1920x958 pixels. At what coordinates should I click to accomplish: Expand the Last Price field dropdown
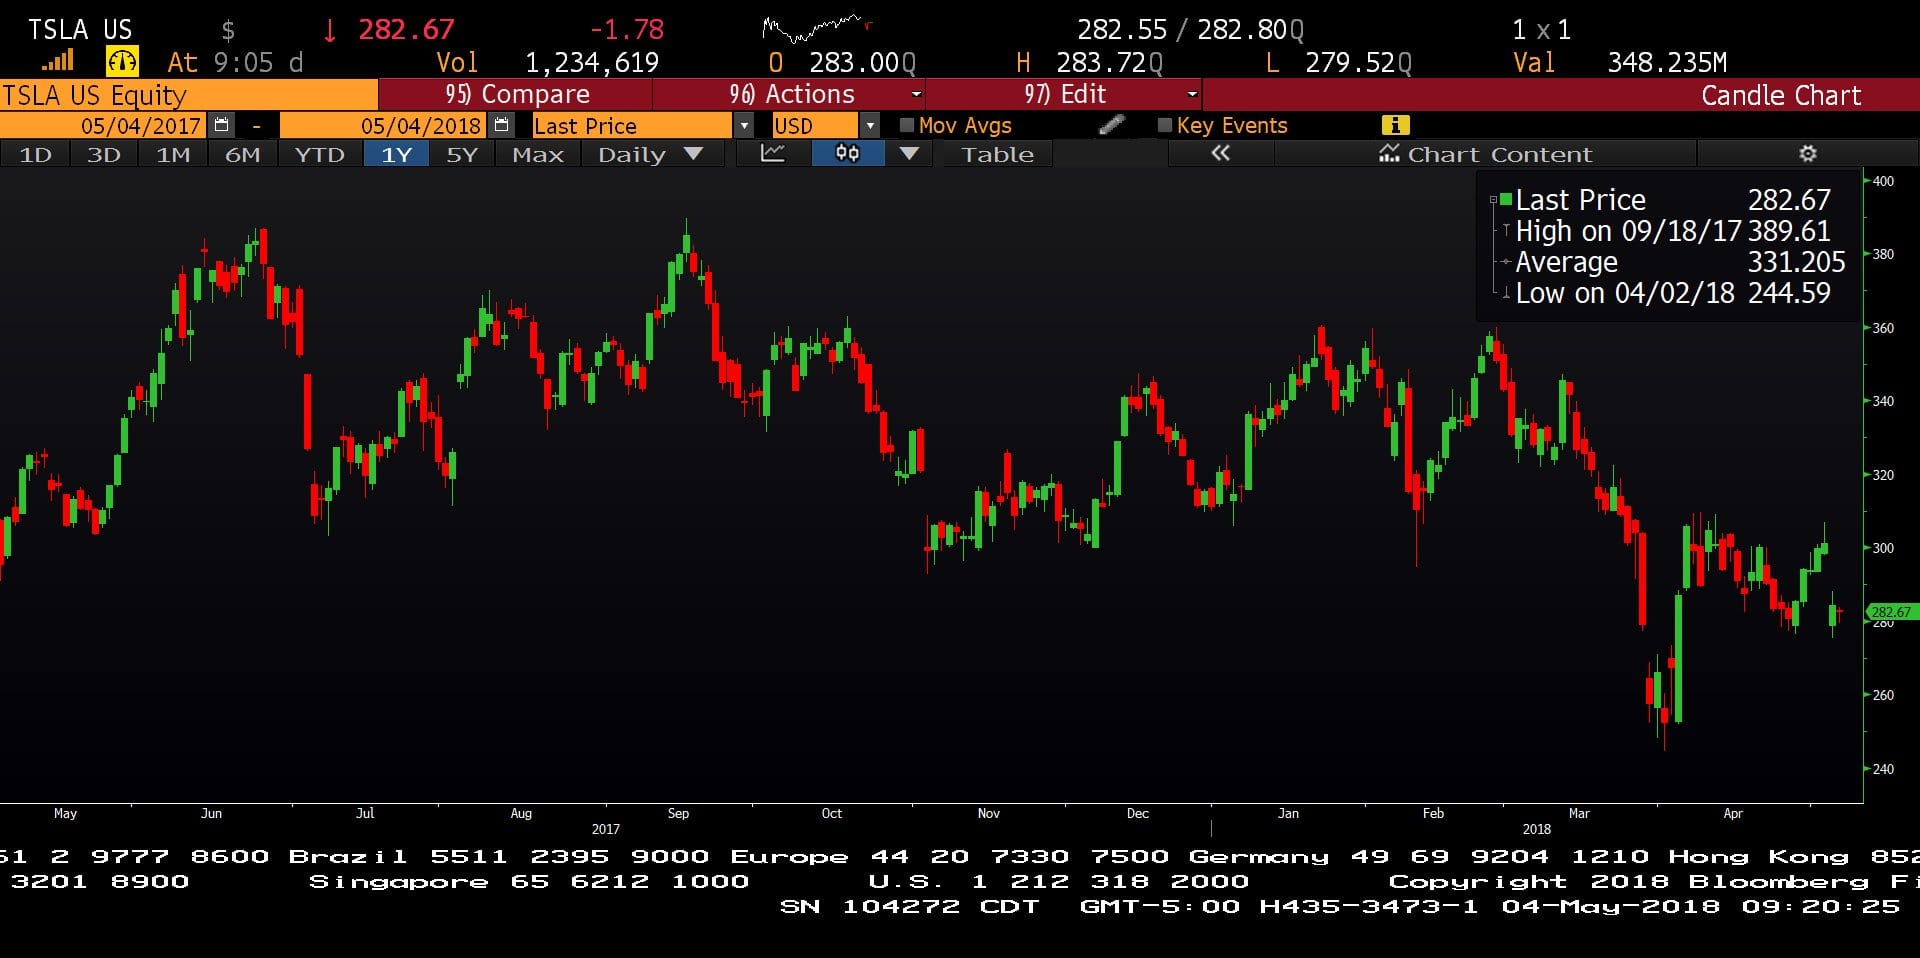[x=743, y=126]
